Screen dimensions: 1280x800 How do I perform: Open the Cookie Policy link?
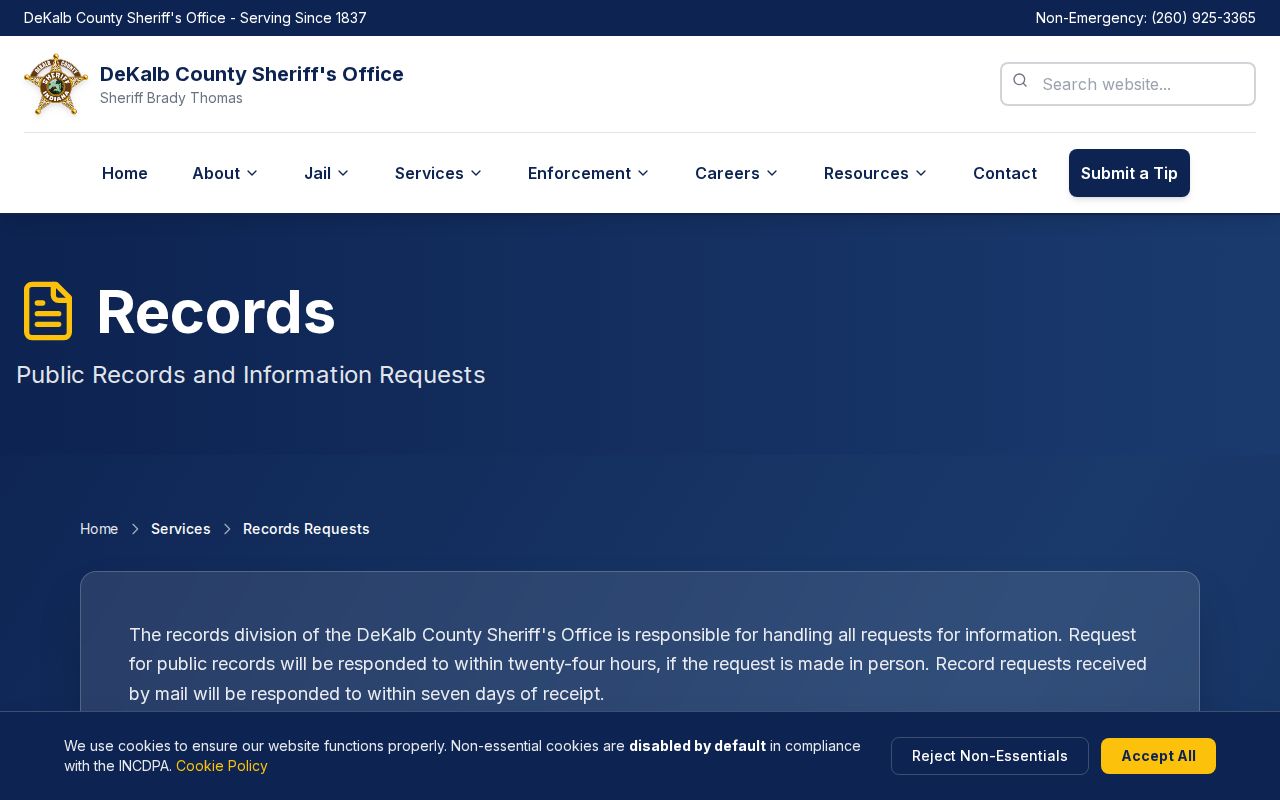point(222,766)
